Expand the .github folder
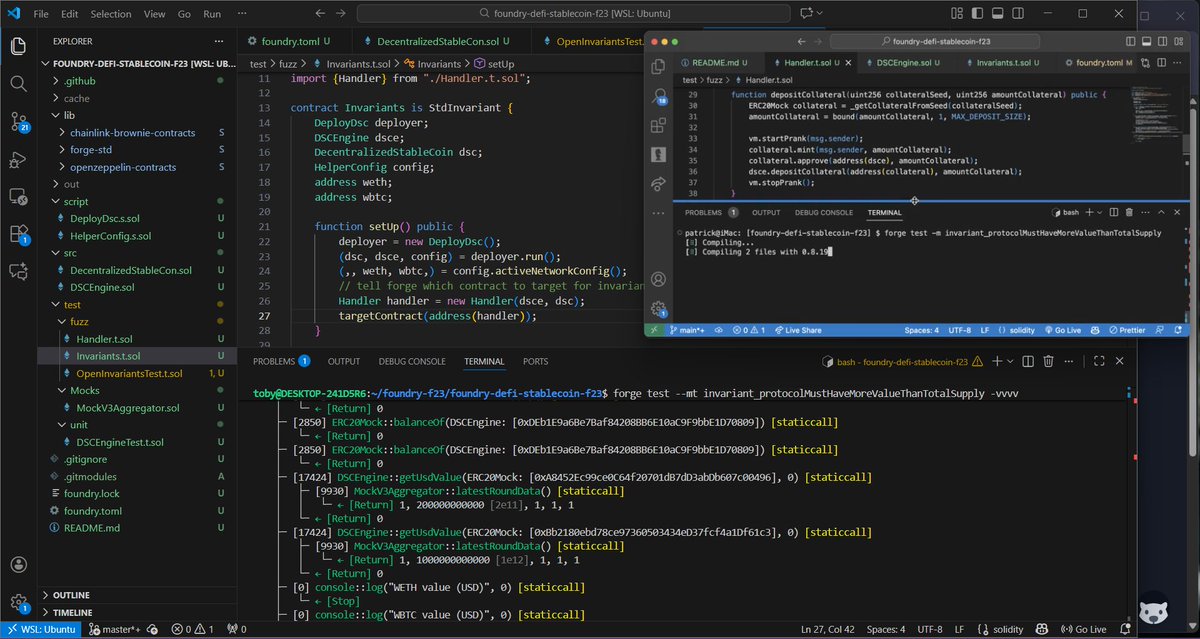The width and height of the screenshot is (1200, 639). tap(138, 81)
